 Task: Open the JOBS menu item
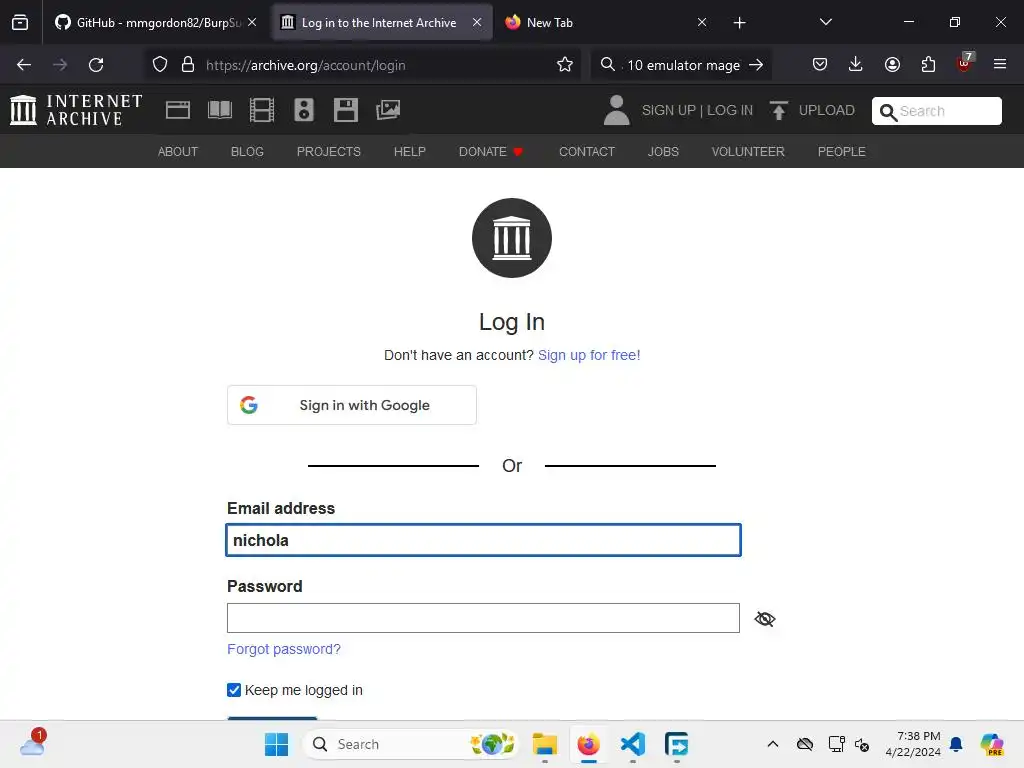point(663,152)
